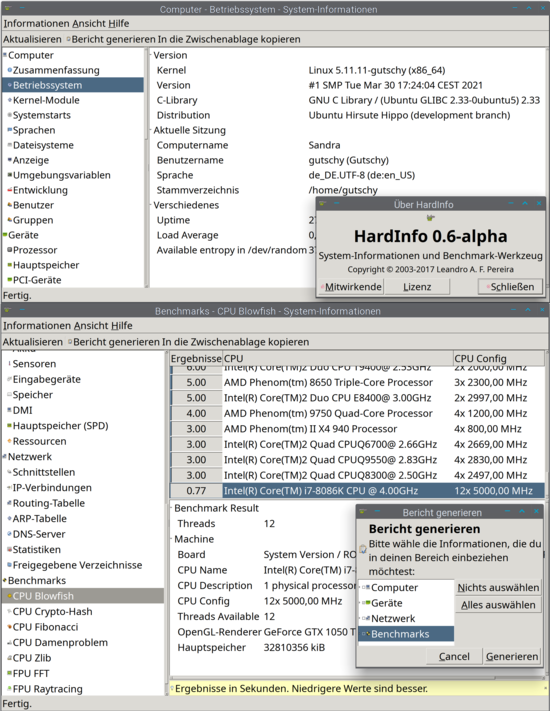This screenshot has height=711, width=550.
Task: Tick the Netzwerk checkbox in report dialog
Action: pos(364,618)
